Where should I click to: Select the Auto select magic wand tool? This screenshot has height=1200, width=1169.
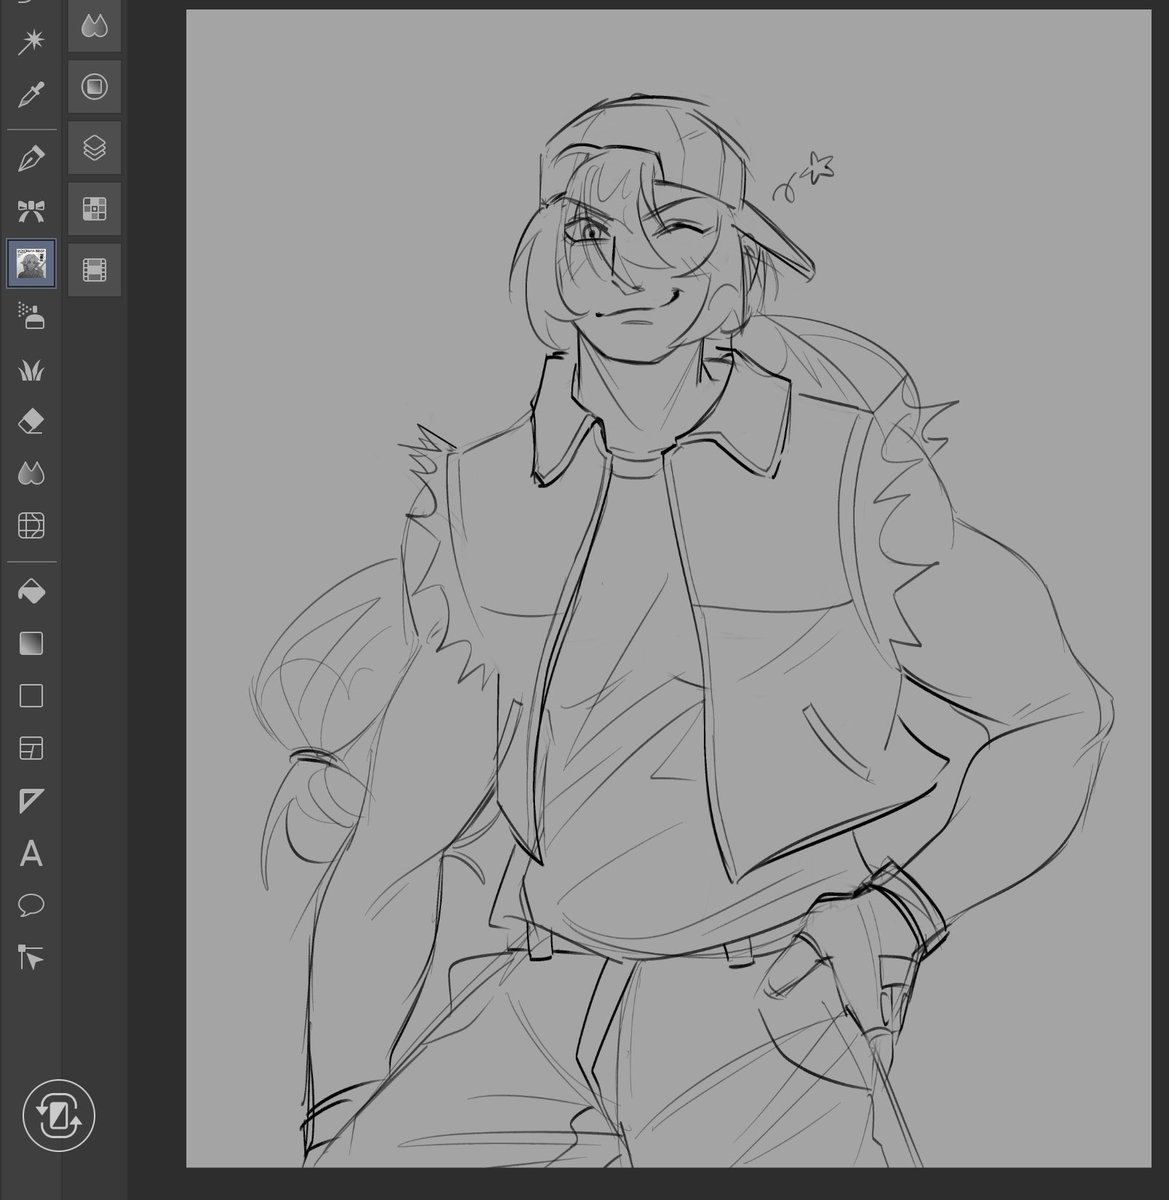point(31,42)
